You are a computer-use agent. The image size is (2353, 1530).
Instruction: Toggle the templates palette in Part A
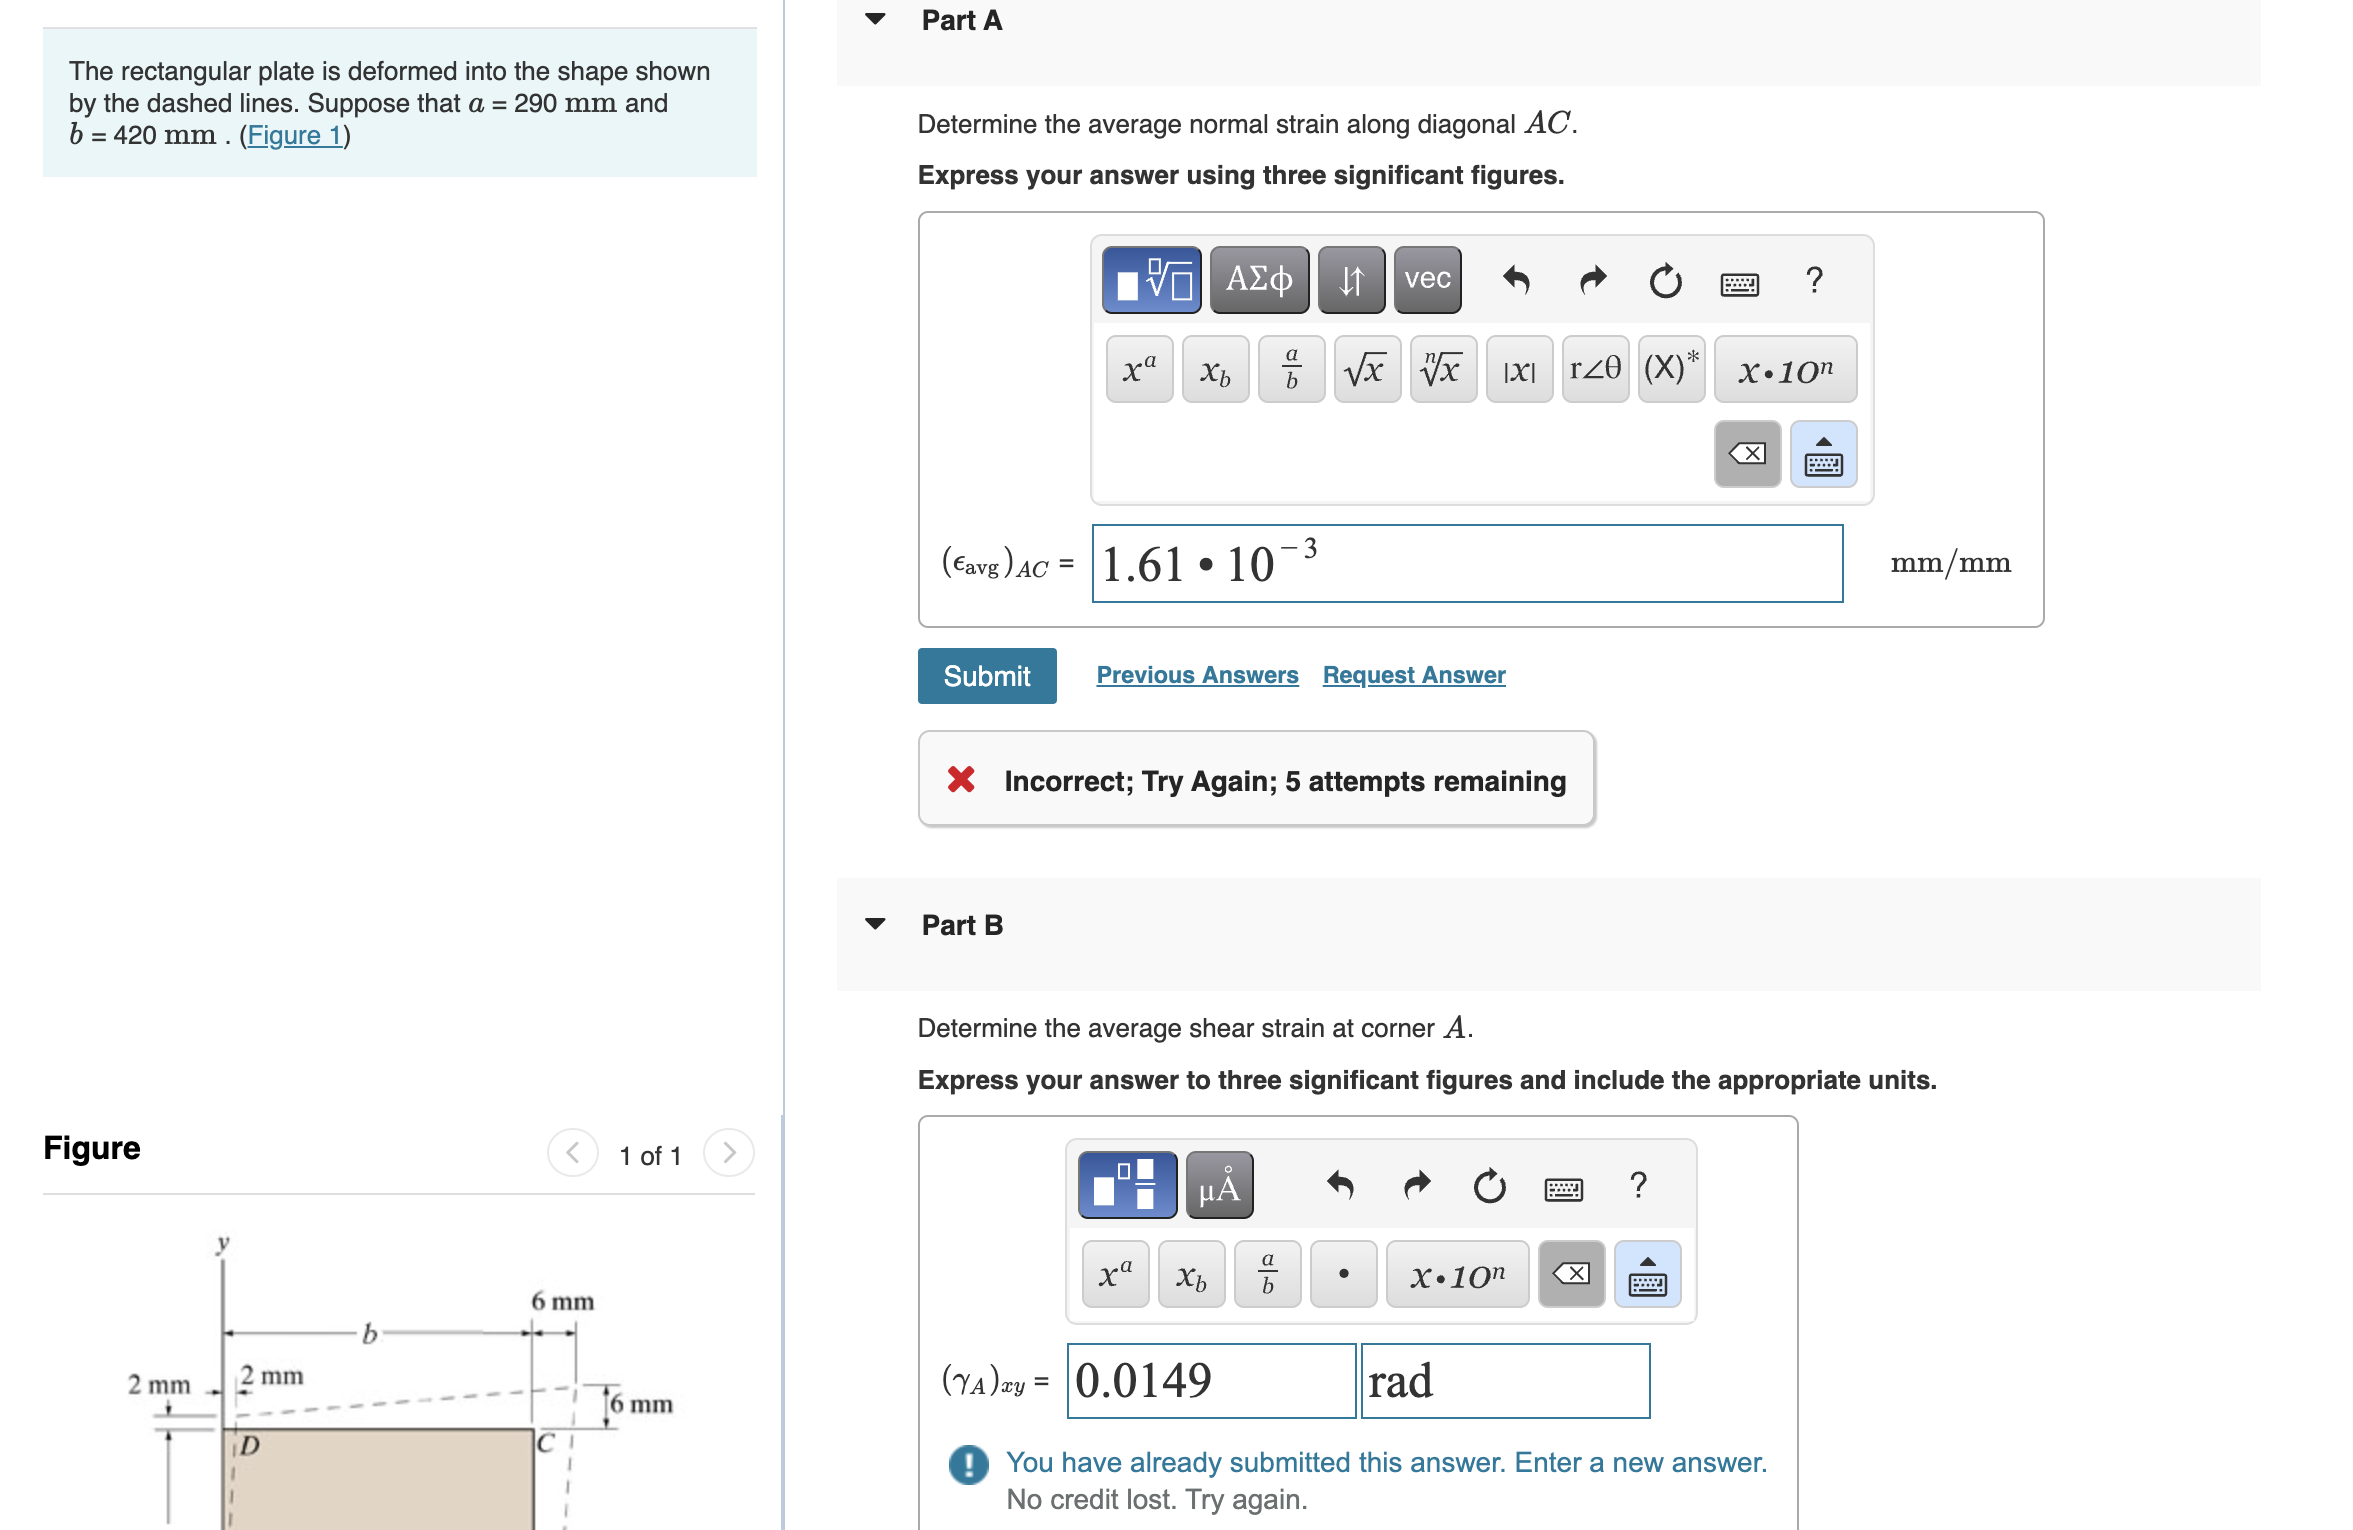pyautogui.click(x=1151, y=280)
